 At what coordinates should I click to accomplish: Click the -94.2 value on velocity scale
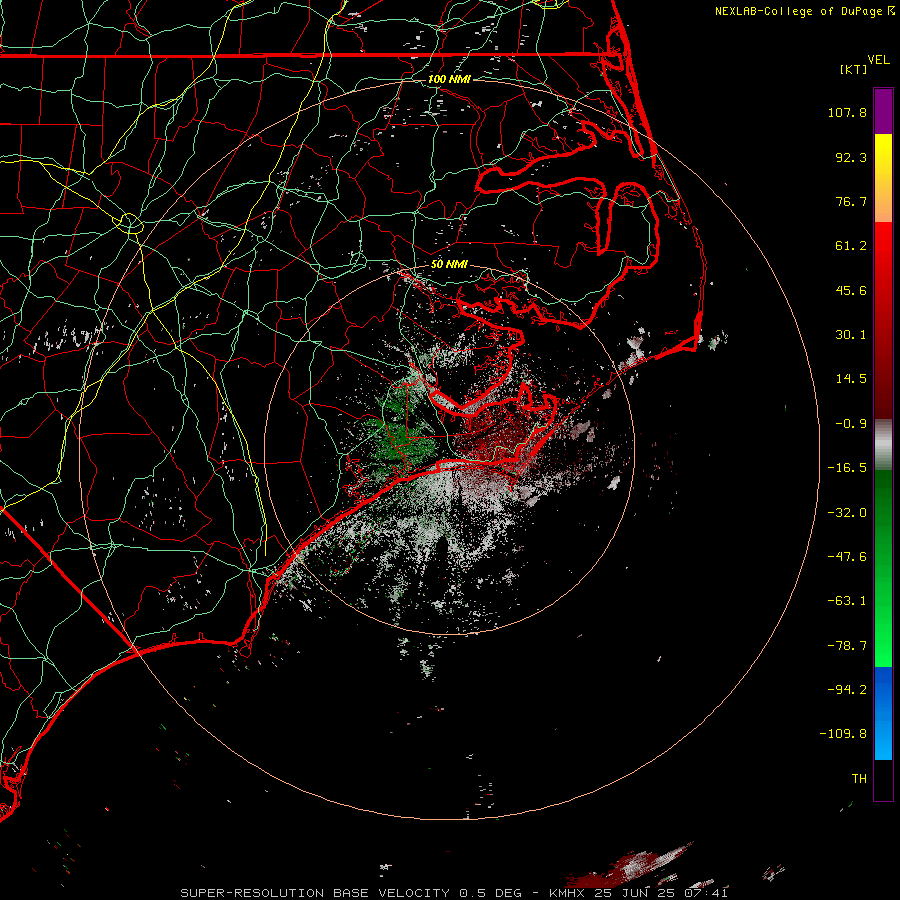(x=847, y=689)
